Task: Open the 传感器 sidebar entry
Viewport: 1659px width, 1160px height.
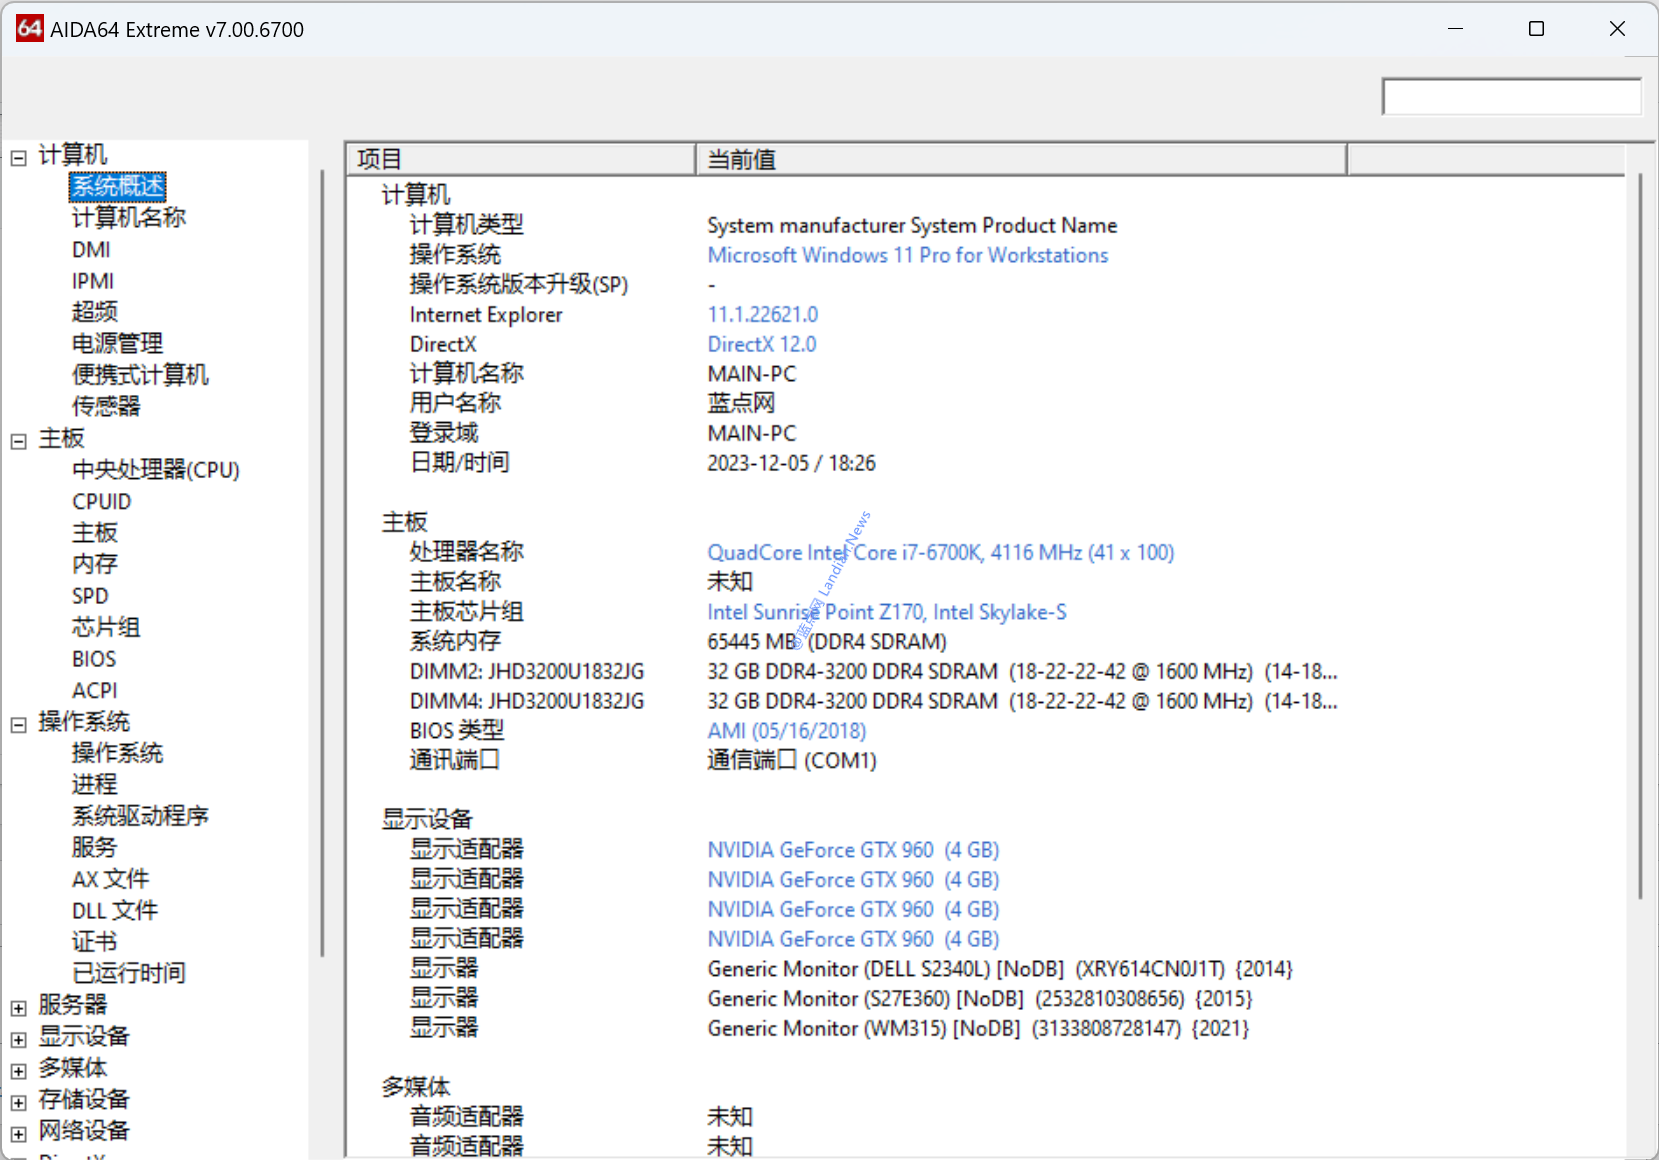Action: pyautogui.click(x=106, y=406)
